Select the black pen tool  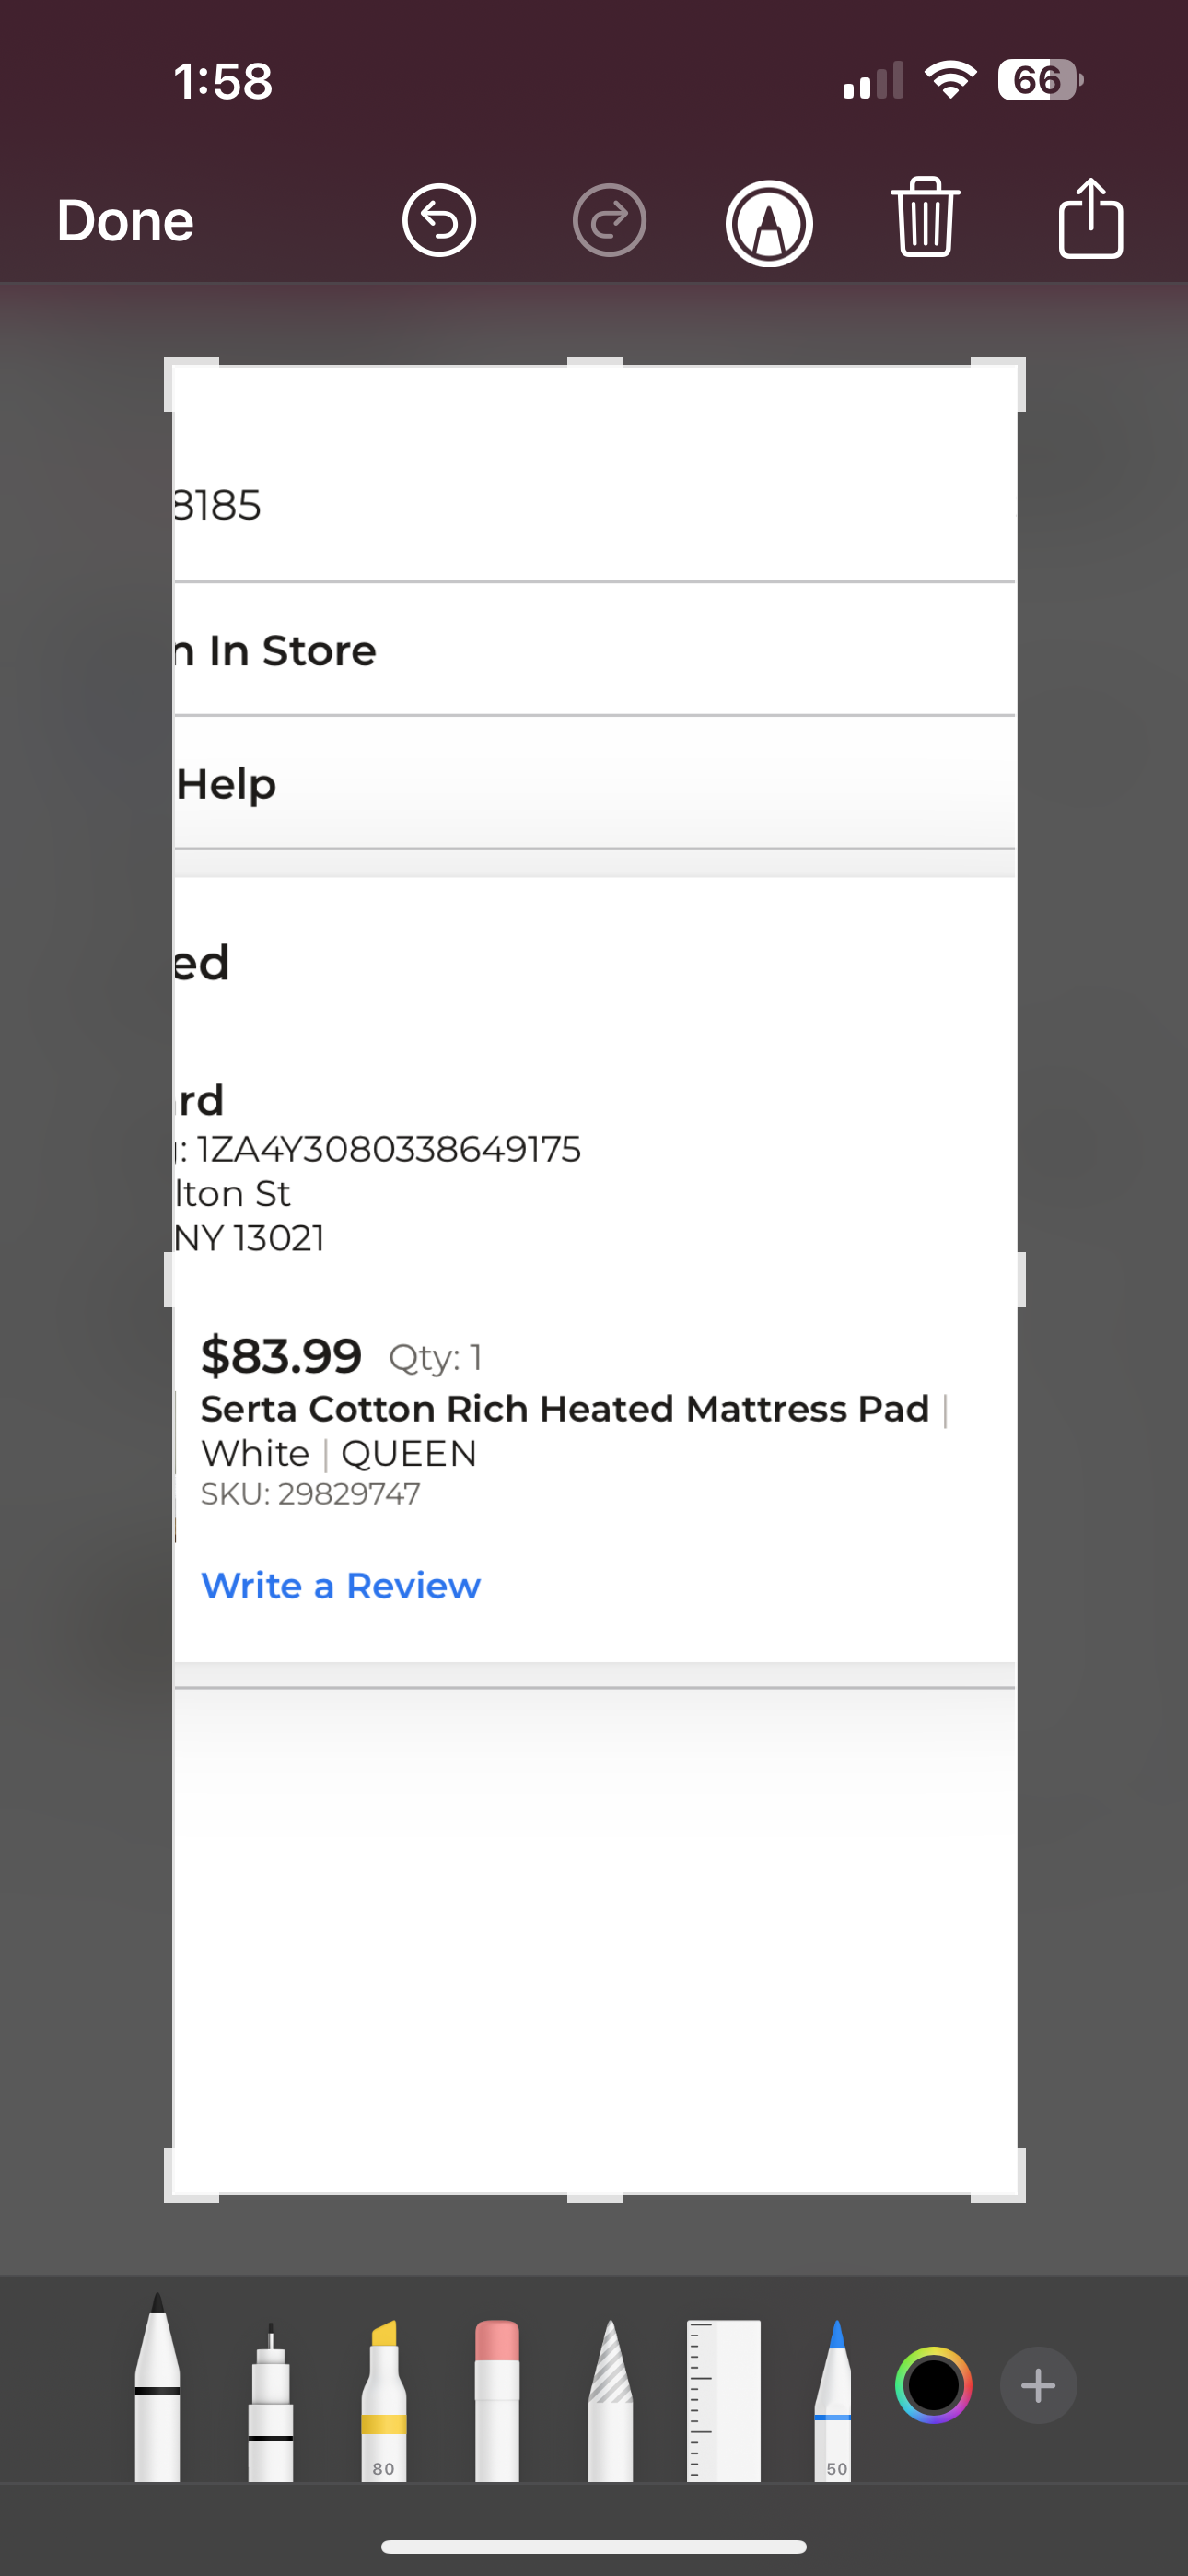pos(157,2386)
